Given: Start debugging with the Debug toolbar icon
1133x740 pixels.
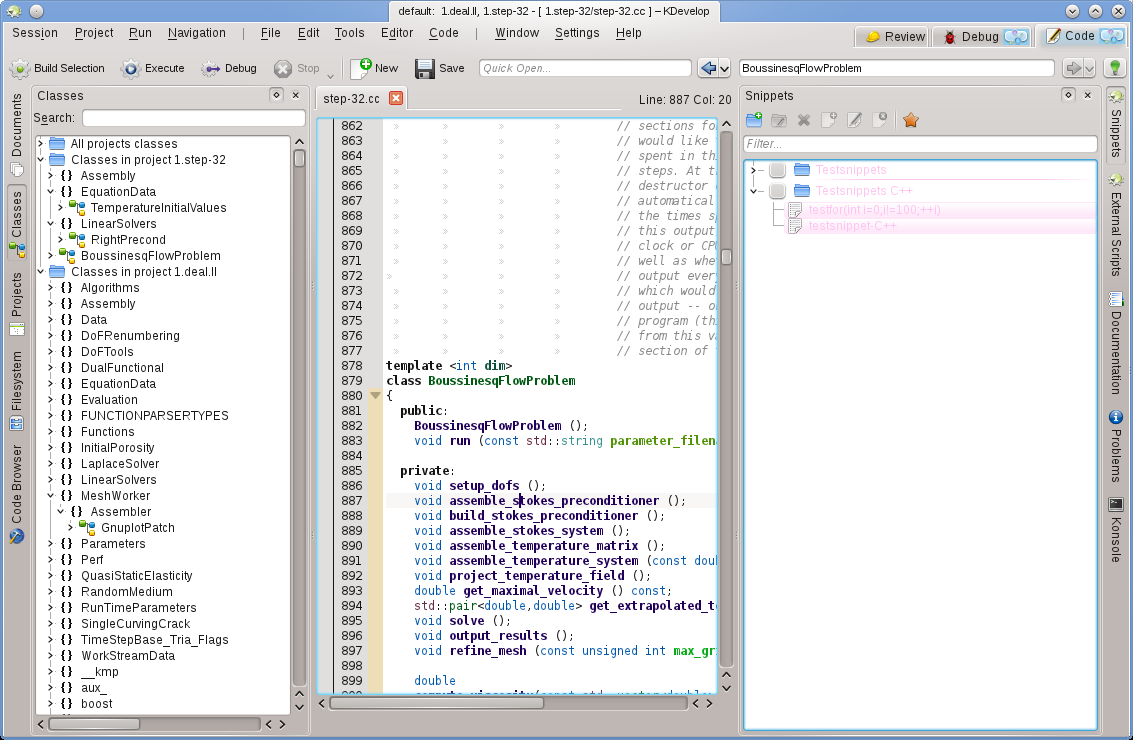Looking at the screenshot, I should 210,69.
